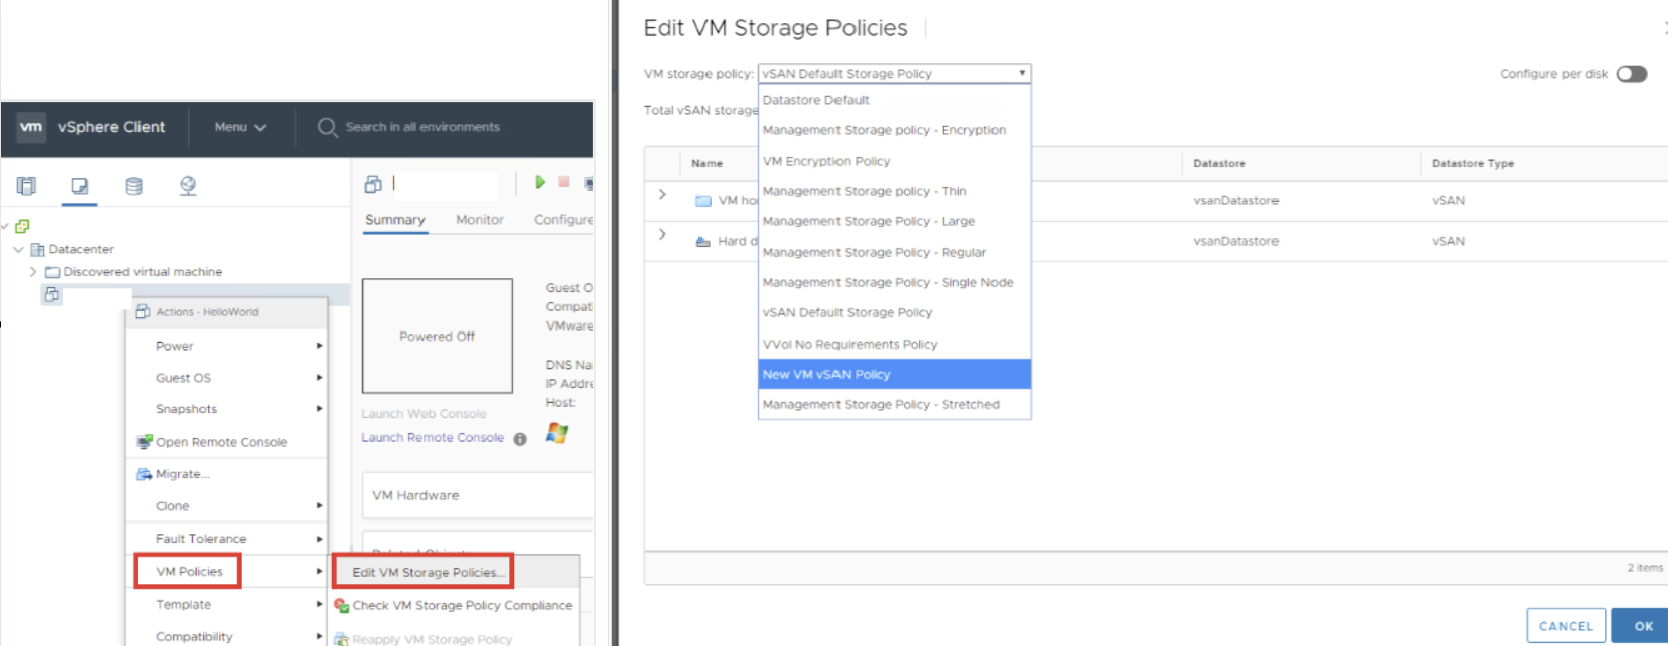Click the red Power Off stop icon
This screenshot has width=1668, height=646.
point(564,182)
